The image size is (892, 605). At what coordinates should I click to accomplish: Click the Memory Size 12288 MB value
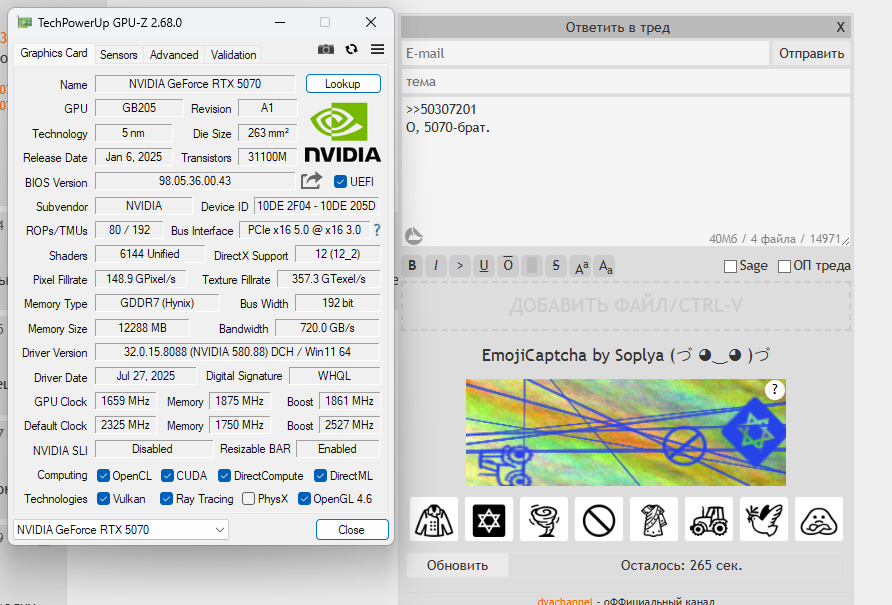pyautogui.click(x=142, y=328)
